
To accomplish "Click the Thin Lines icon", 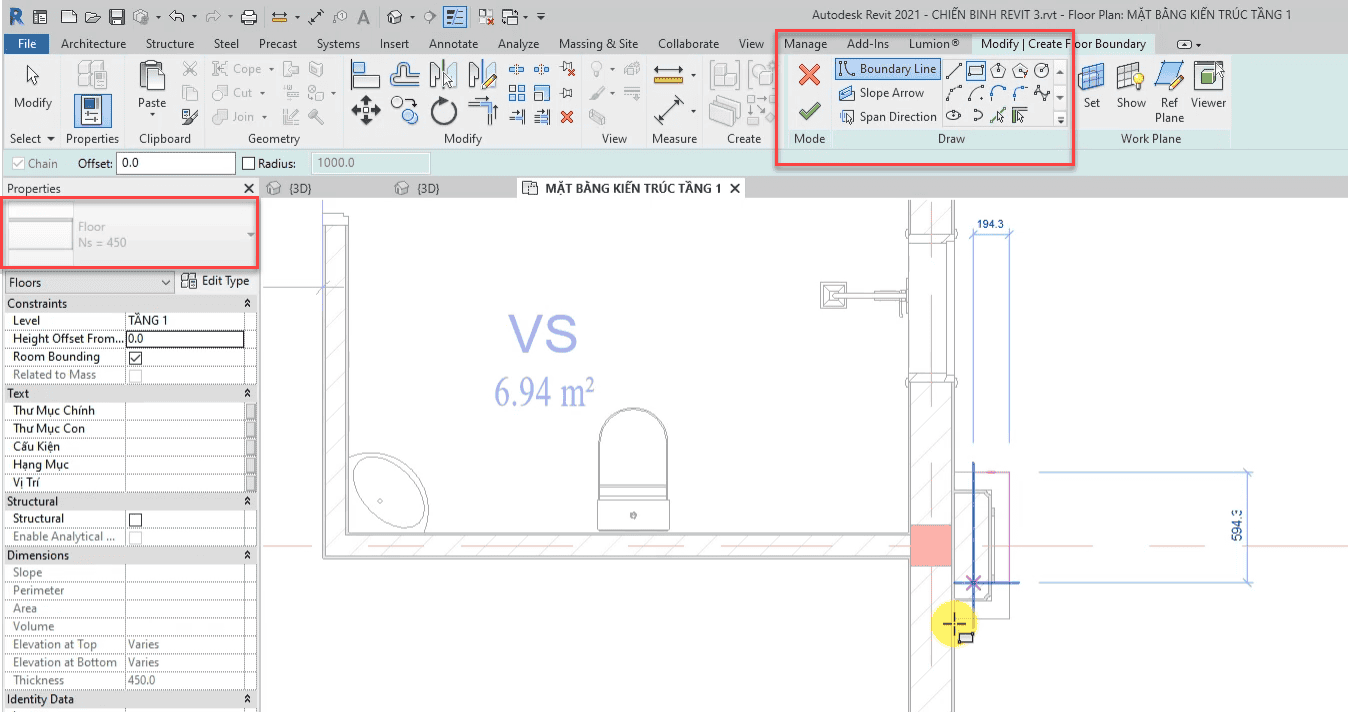I will coord(454,17).
